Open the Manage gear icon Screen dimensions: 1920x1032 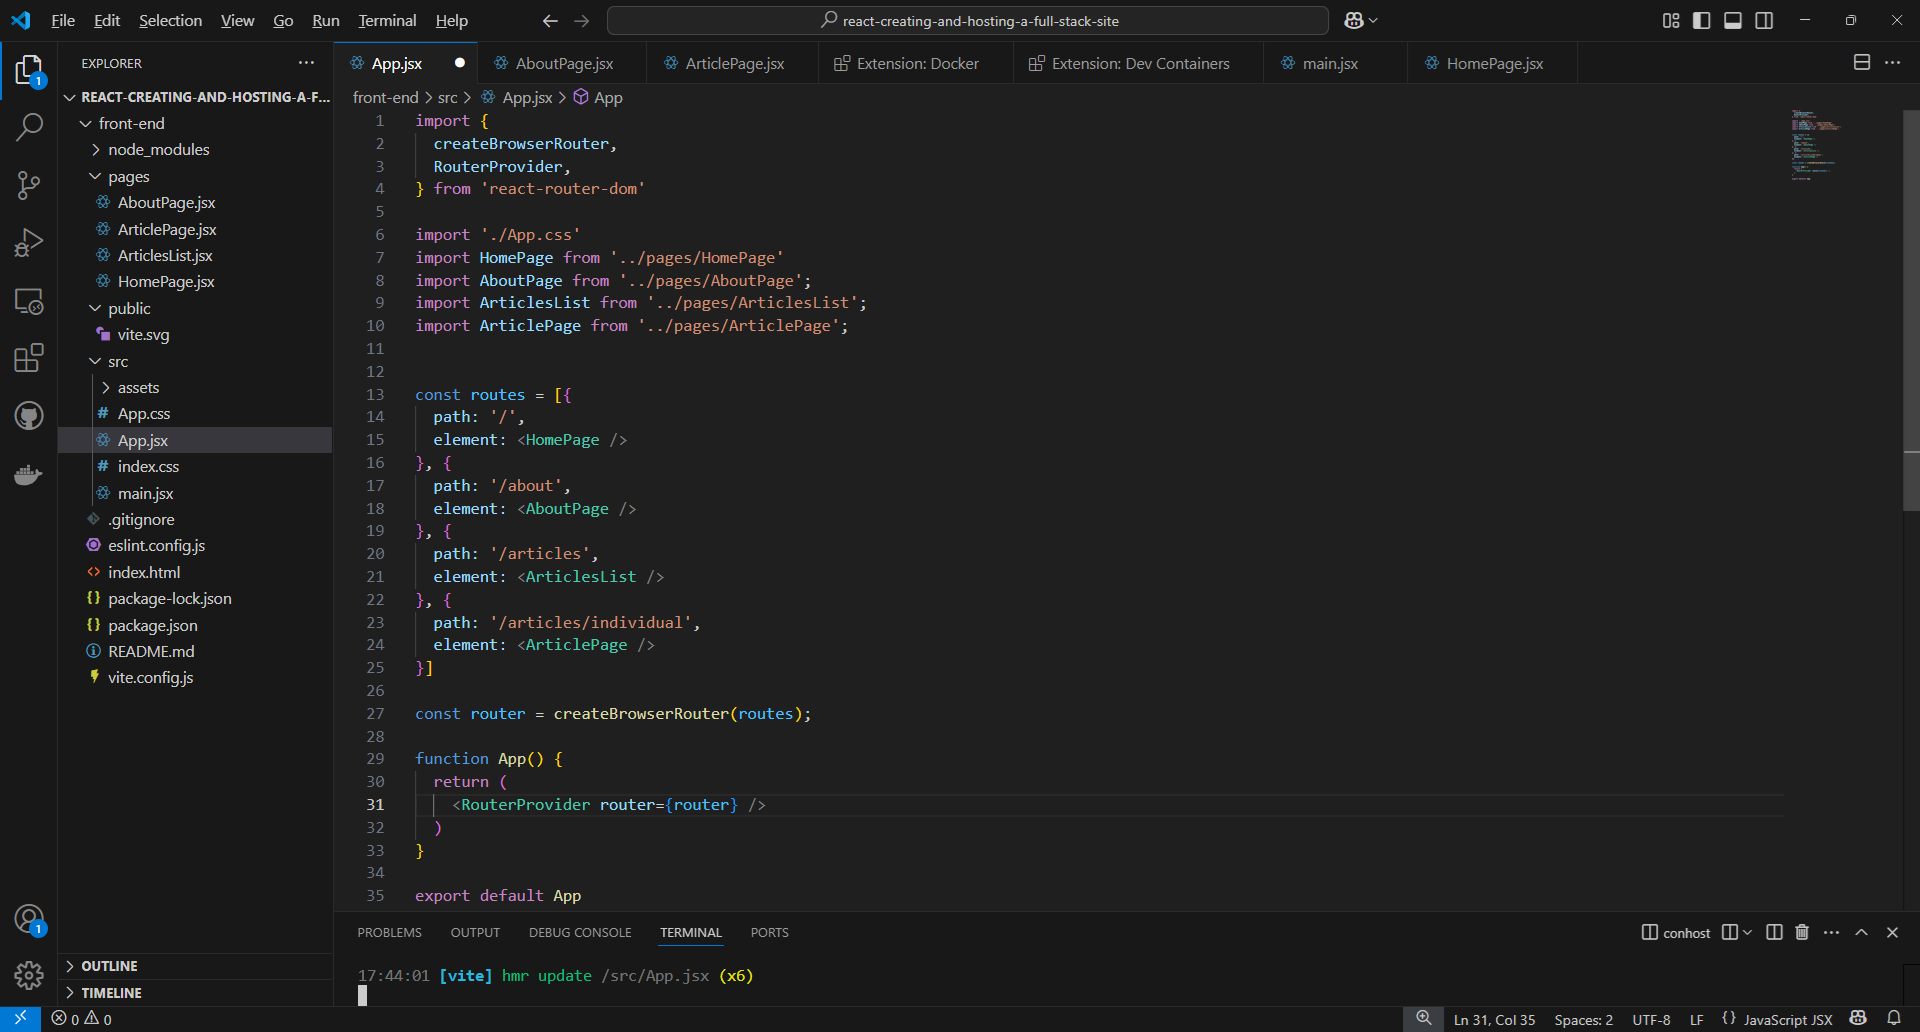click(29, 975)
